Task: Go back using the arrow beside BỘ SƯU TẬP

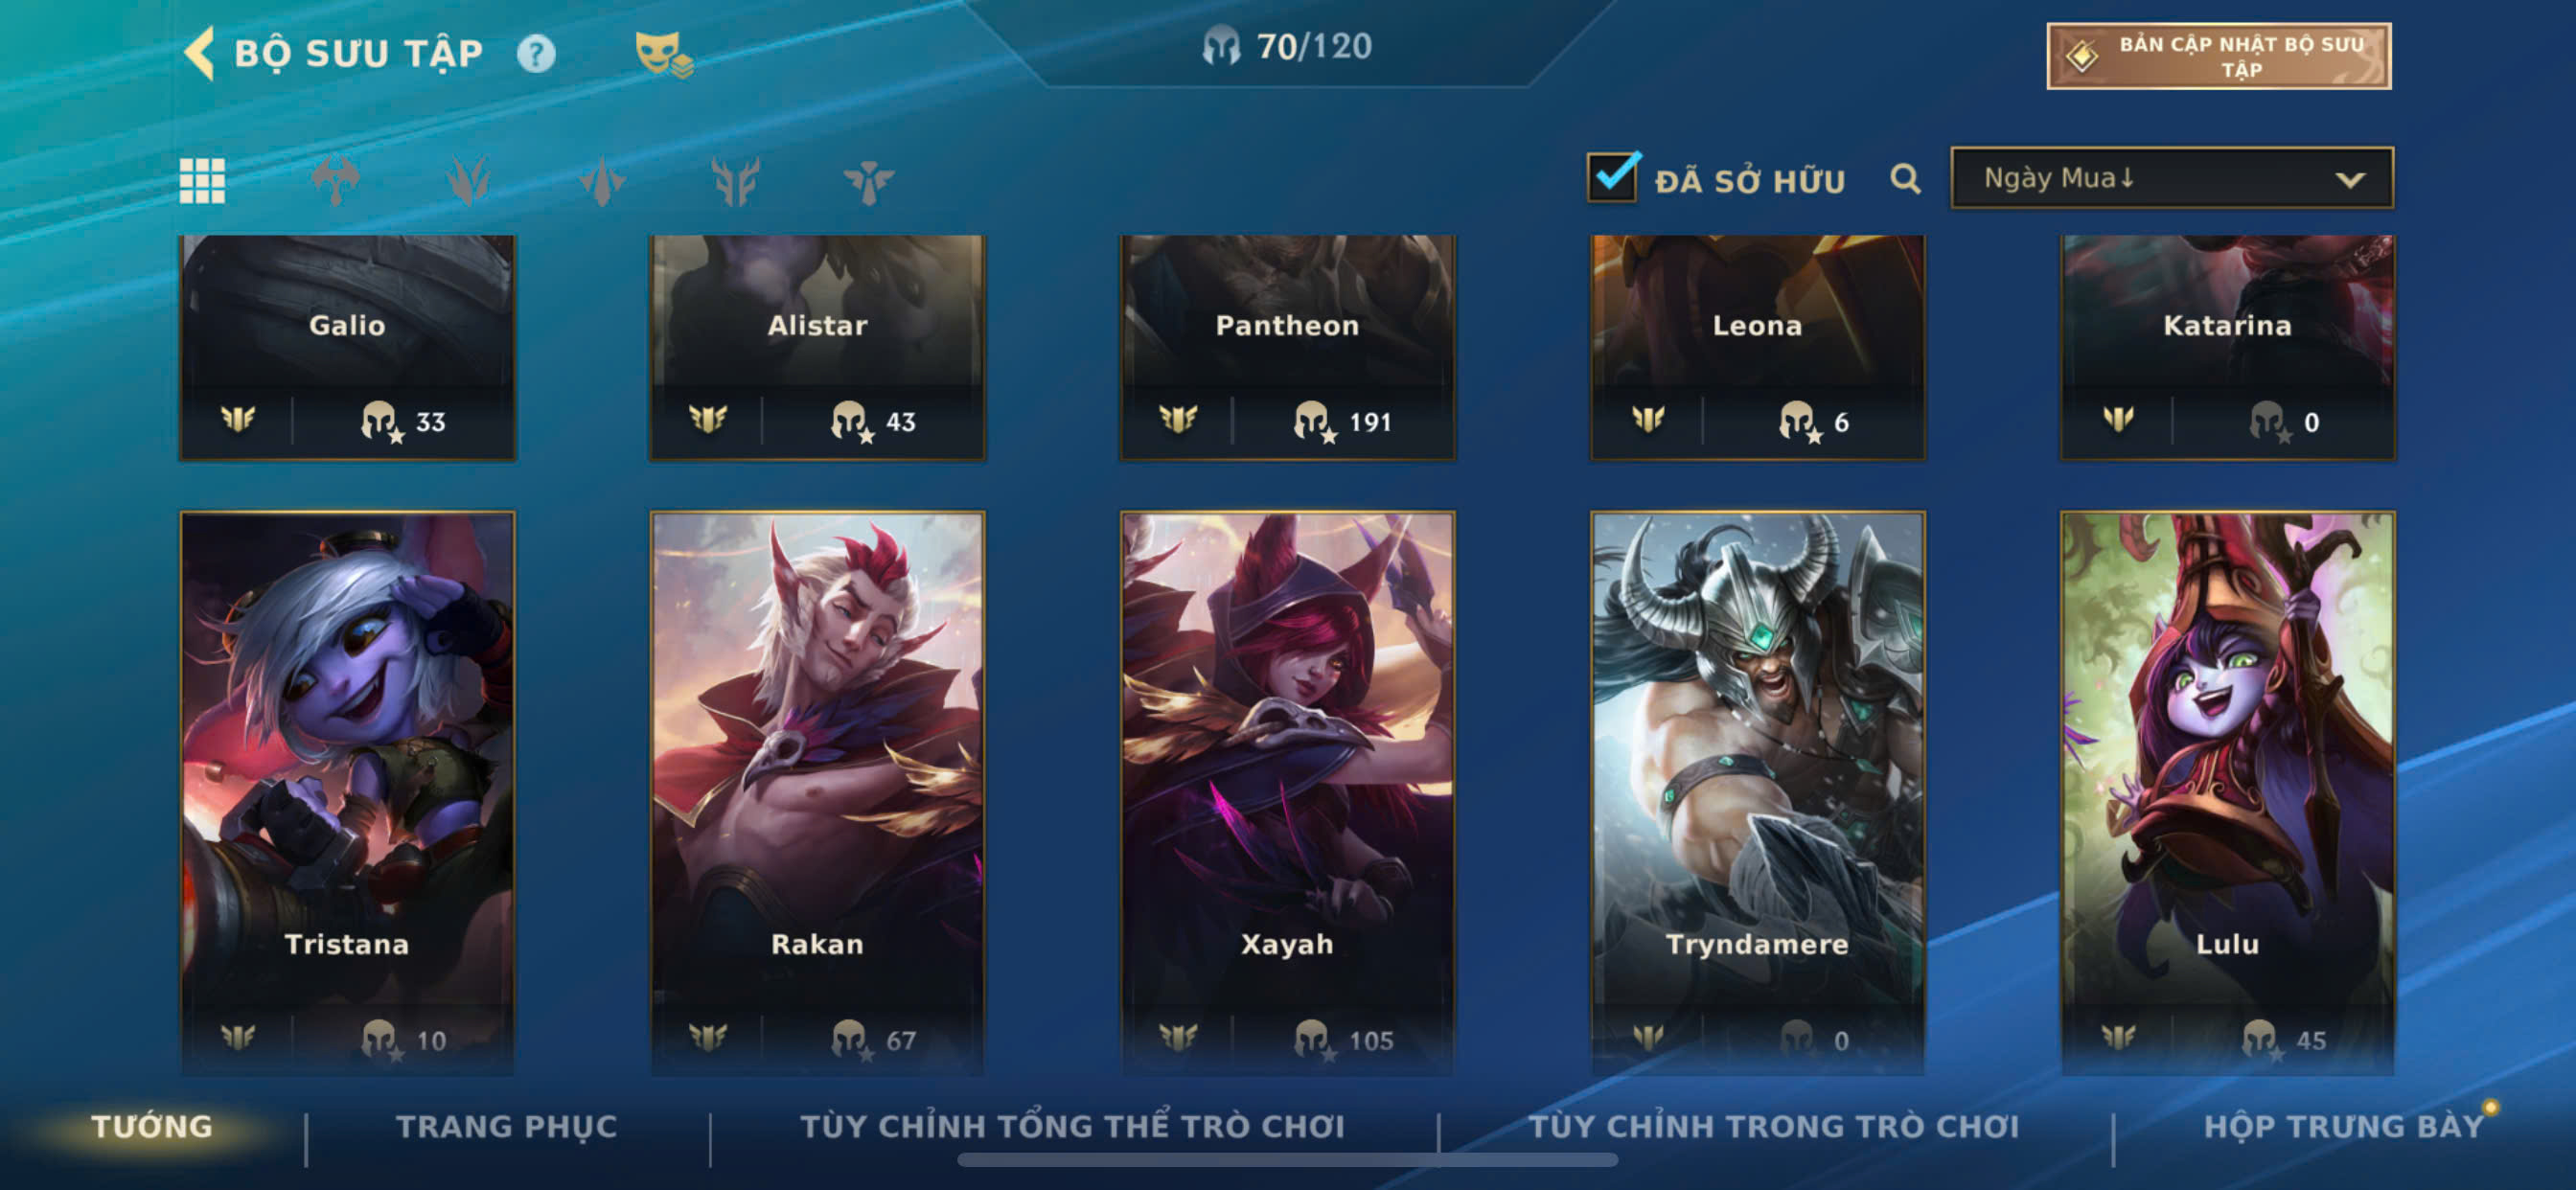Action: pyautogui.click(x=199, y=53)
